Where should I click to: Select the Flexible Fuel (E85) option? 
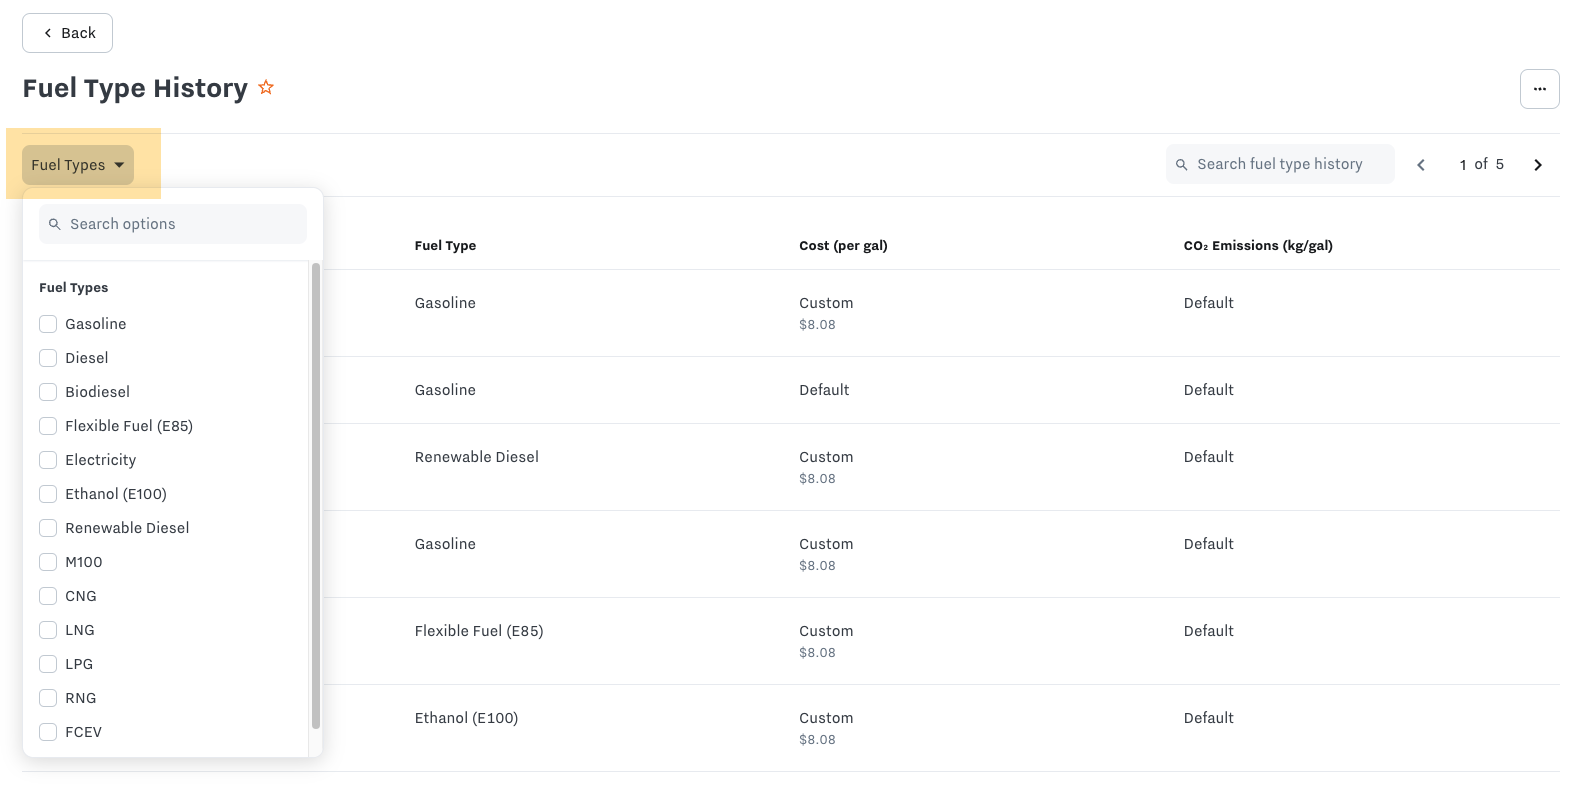[48, 426]
